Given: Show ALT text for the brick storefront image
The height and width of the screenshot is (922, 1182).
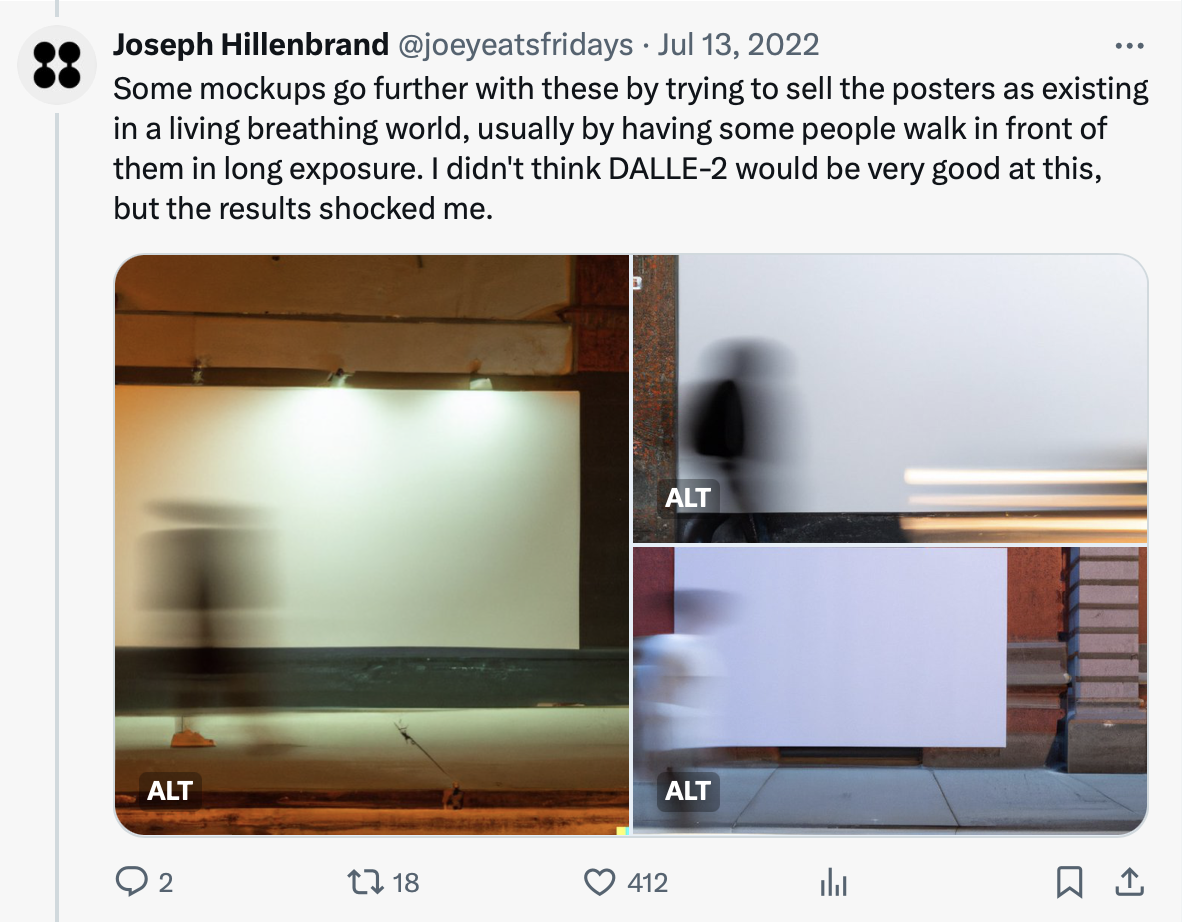Looking at the screenshot, I should click(x=687, y=790).
